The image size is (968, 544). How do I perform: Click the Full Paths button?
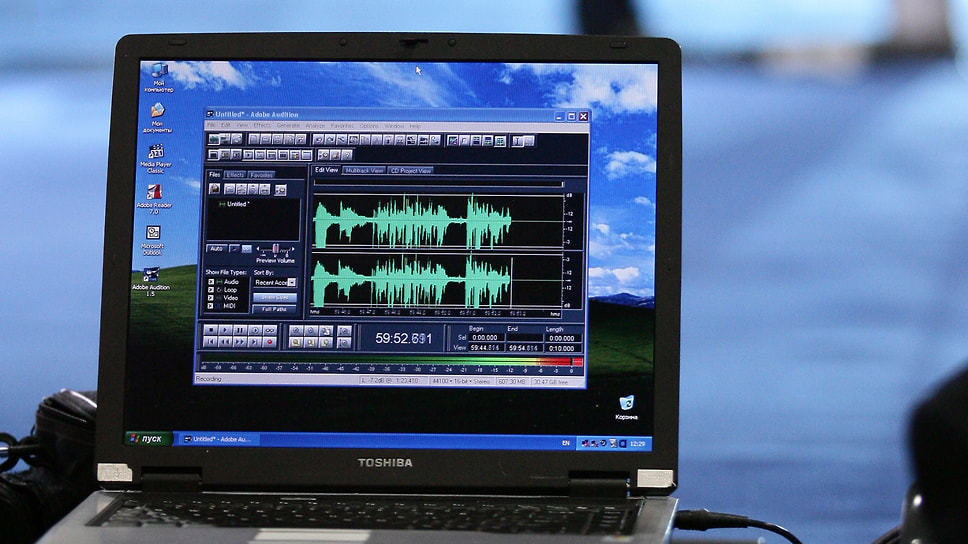tap(275, 309)
